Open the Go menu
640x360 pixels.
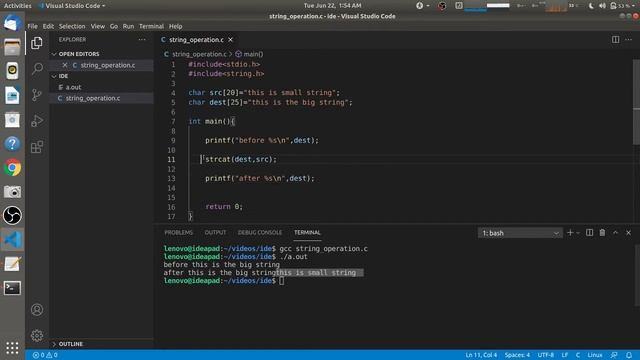pos(113,26)
